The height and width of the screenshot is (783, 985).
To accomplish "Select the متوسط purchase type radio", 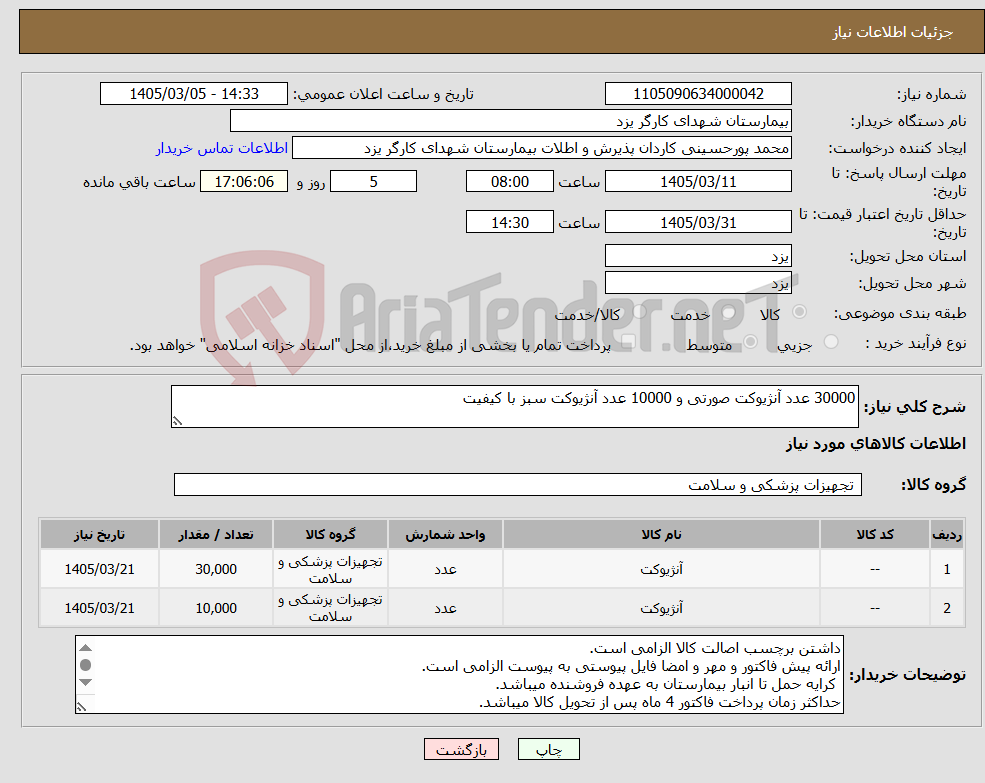I will [750, 342].
